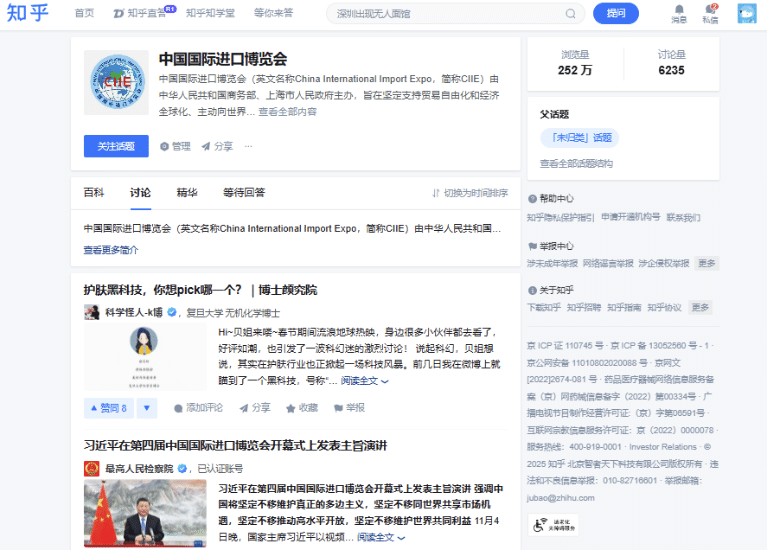The image size is (767, 550).
Task: Click the search magnifier icon
Action: pos(570,14)
